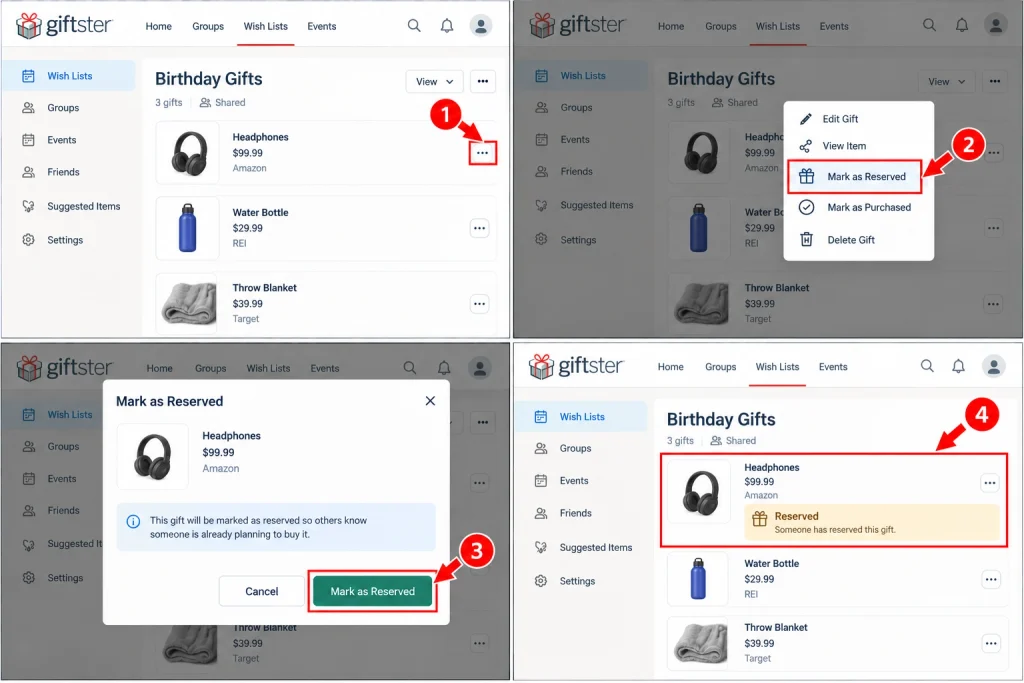The width and height of the screenshot is (1024, 683).
Task: Open Wish Lists nav tab in step 4 screenshot
Action: click(777, 367)
